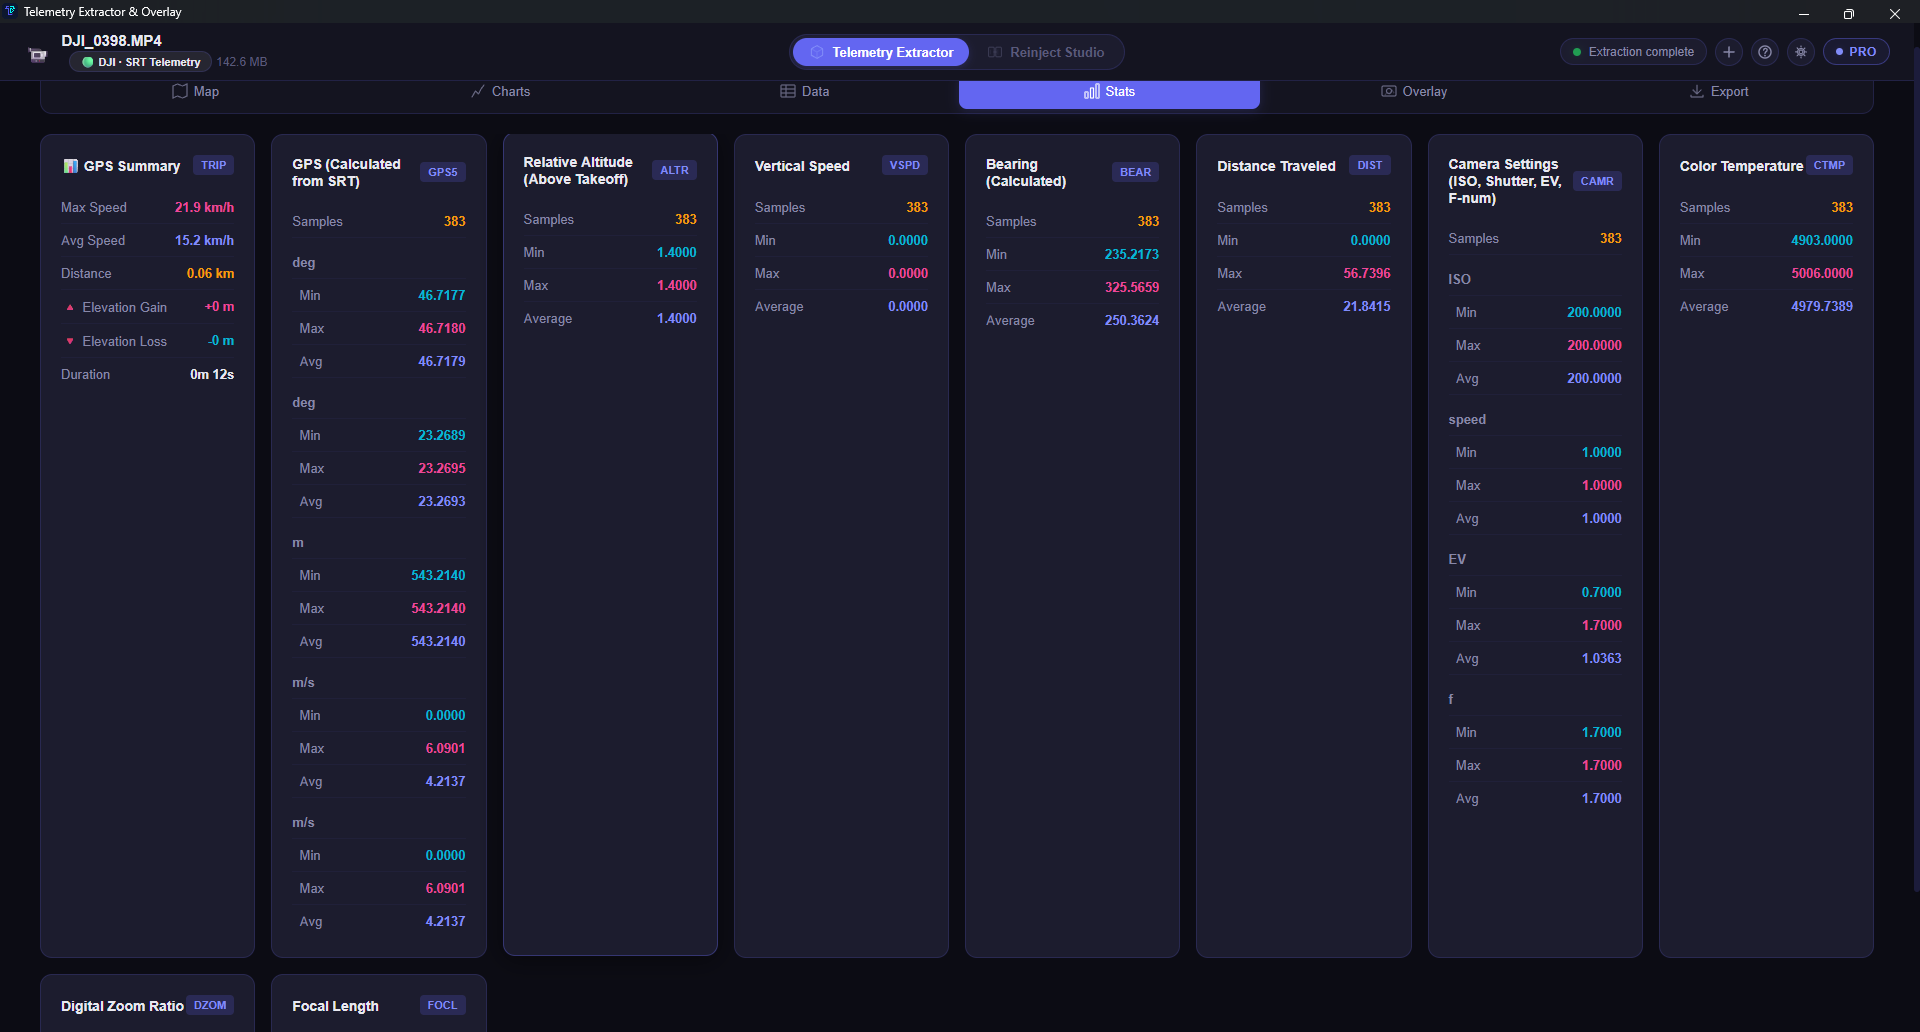Open settings using the gear icon
Viewport: 1920px width, 1032px height.
1800,51
